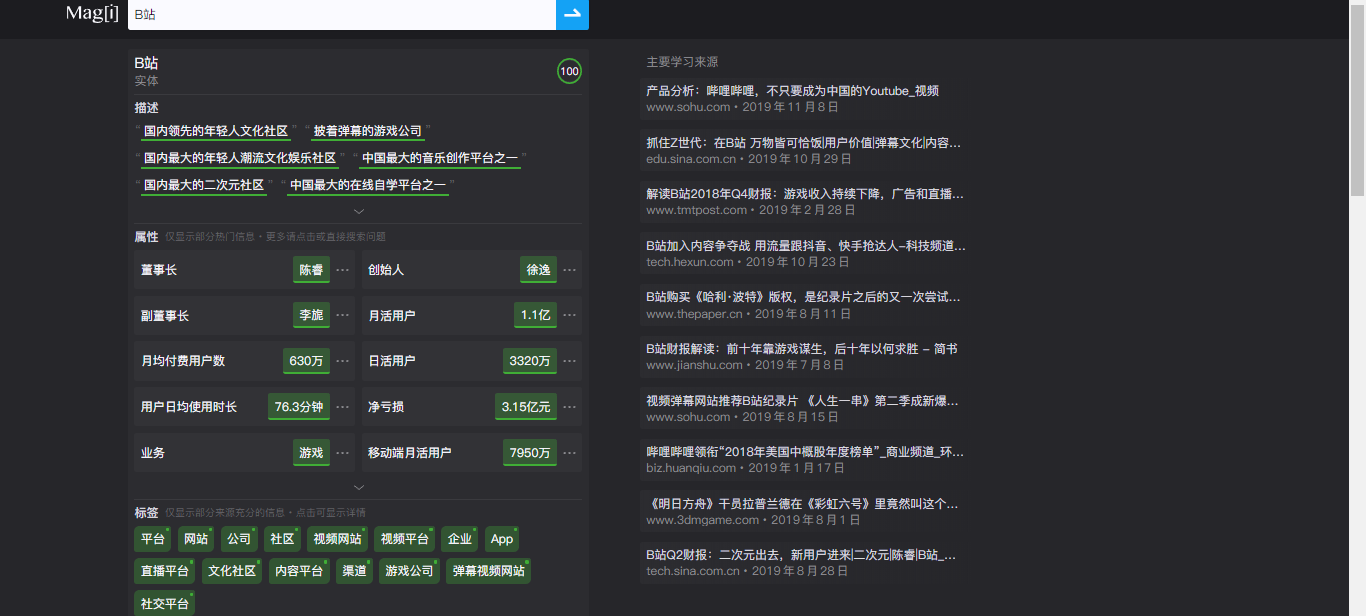Viewport: 1366px width, 616px height.
Task: Click the 76.3分钟 value chip
Action: click(299, 407)
